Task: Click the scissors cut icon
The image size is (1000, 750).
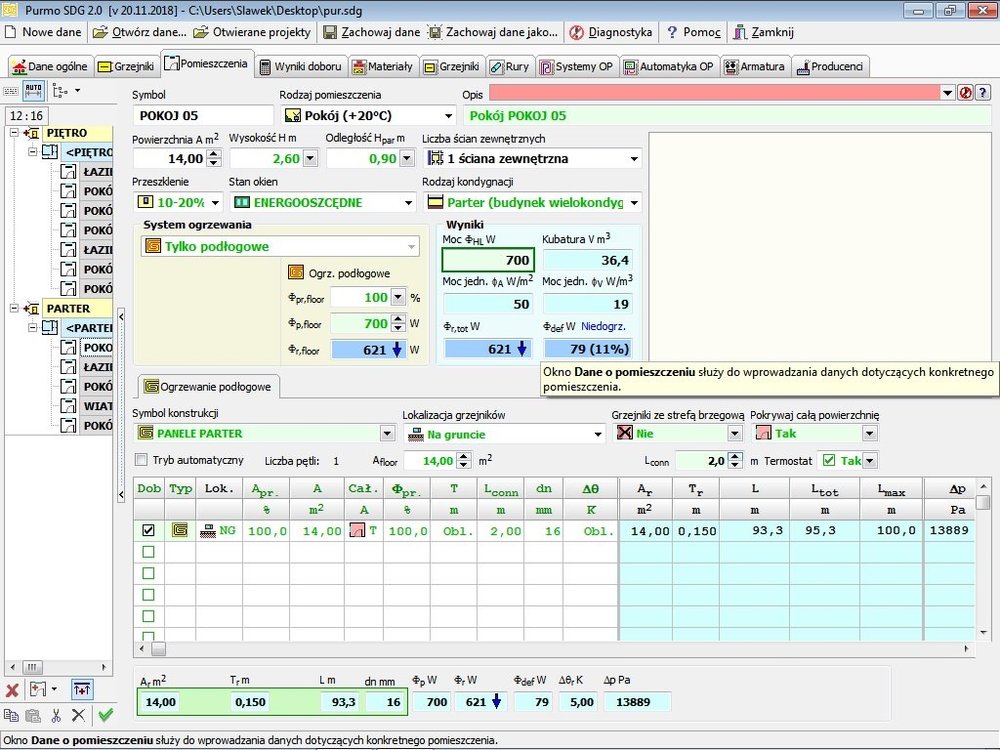Action: coord(56,715)
